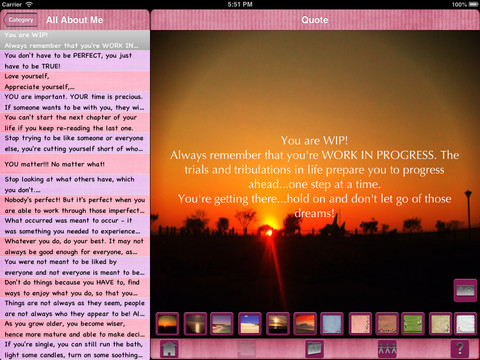
Task: Choose the dark orange sunset background thumbnail
Action: pyautogui.click(x=167, y=323)
